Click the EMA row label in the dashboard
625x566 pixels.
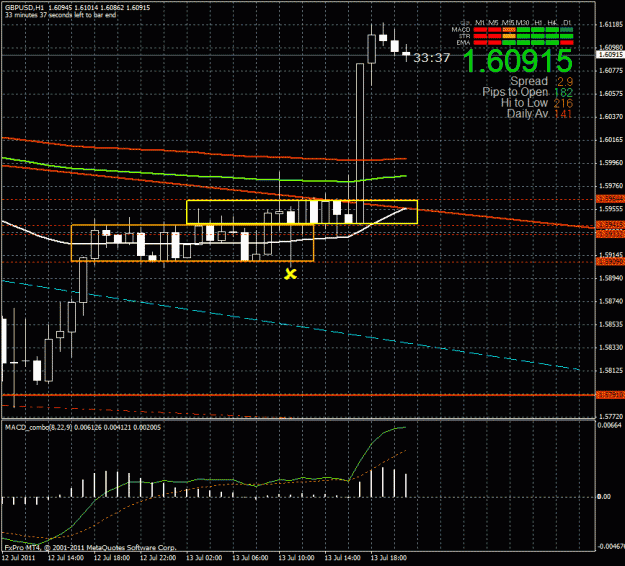464,42
